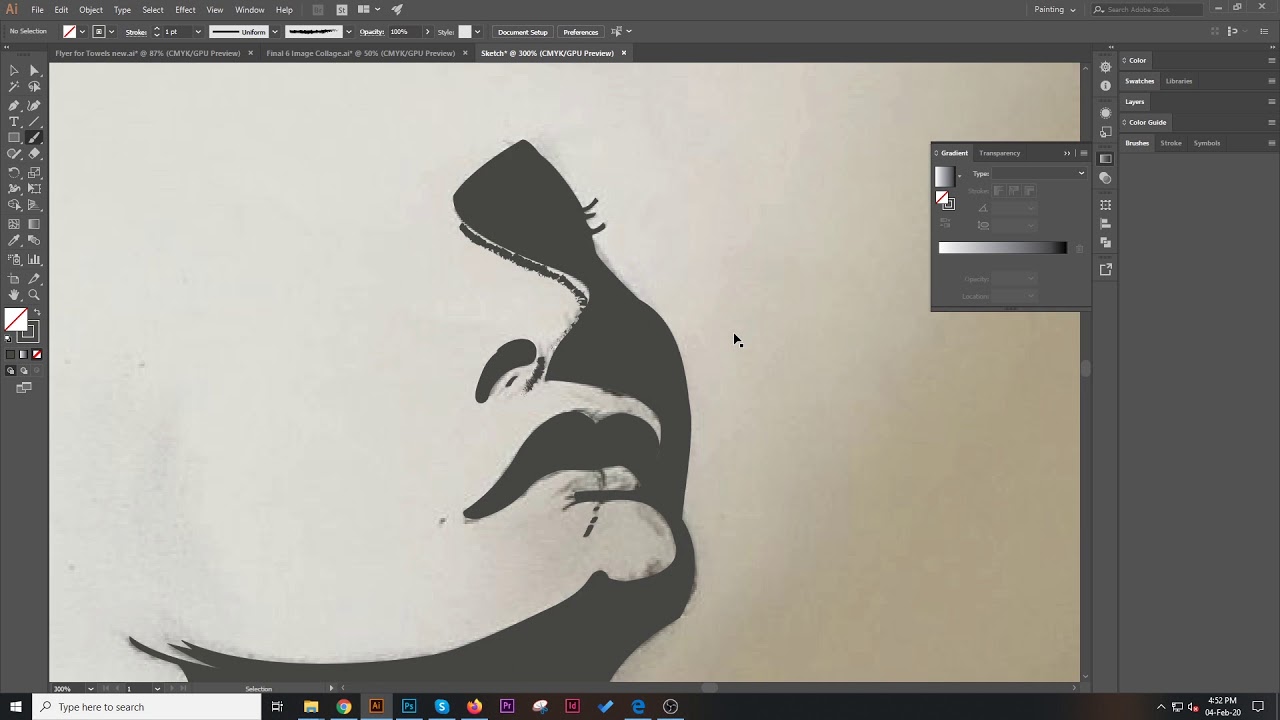Image resolution: width=1280 pixels, height=720 pixels.
Task: Click the Document Setup button
Action: coord(523,32)
